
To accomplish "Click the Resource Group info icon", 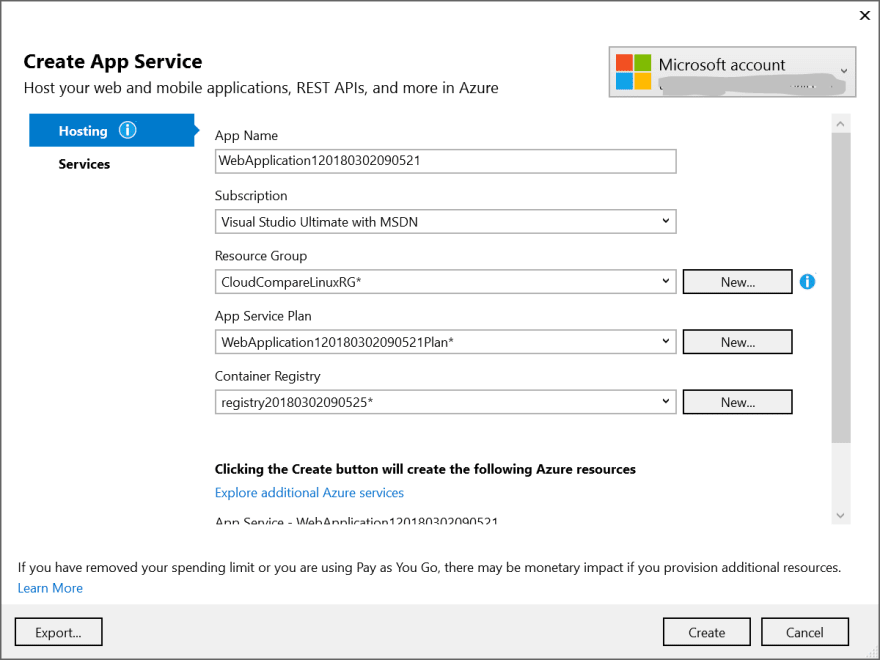I will click(807, 282).
